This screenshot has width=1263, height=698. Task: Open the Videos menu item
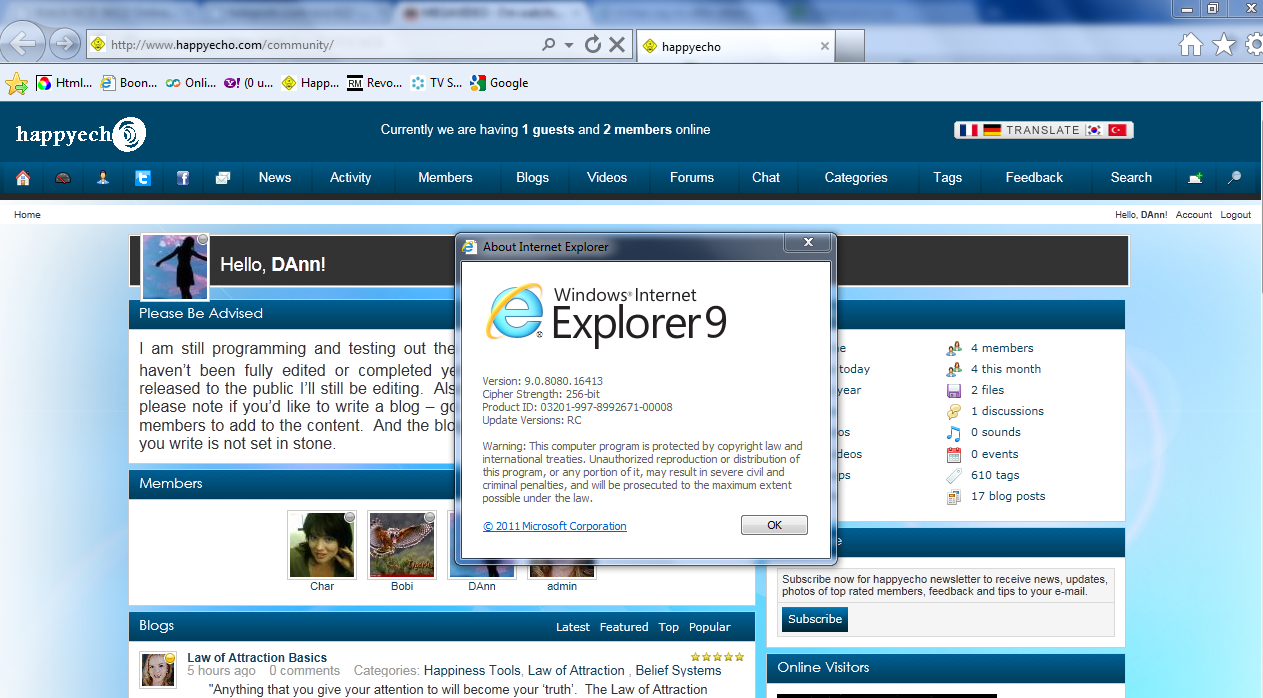[x=607, y=177]
